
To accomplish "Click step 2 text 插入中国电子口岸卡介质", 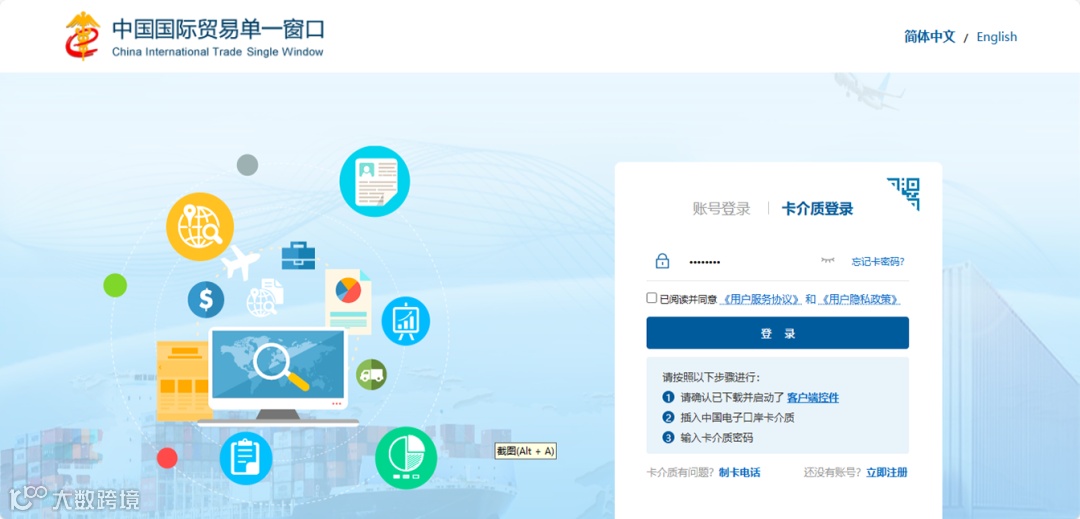I will (x=738, y=417).
